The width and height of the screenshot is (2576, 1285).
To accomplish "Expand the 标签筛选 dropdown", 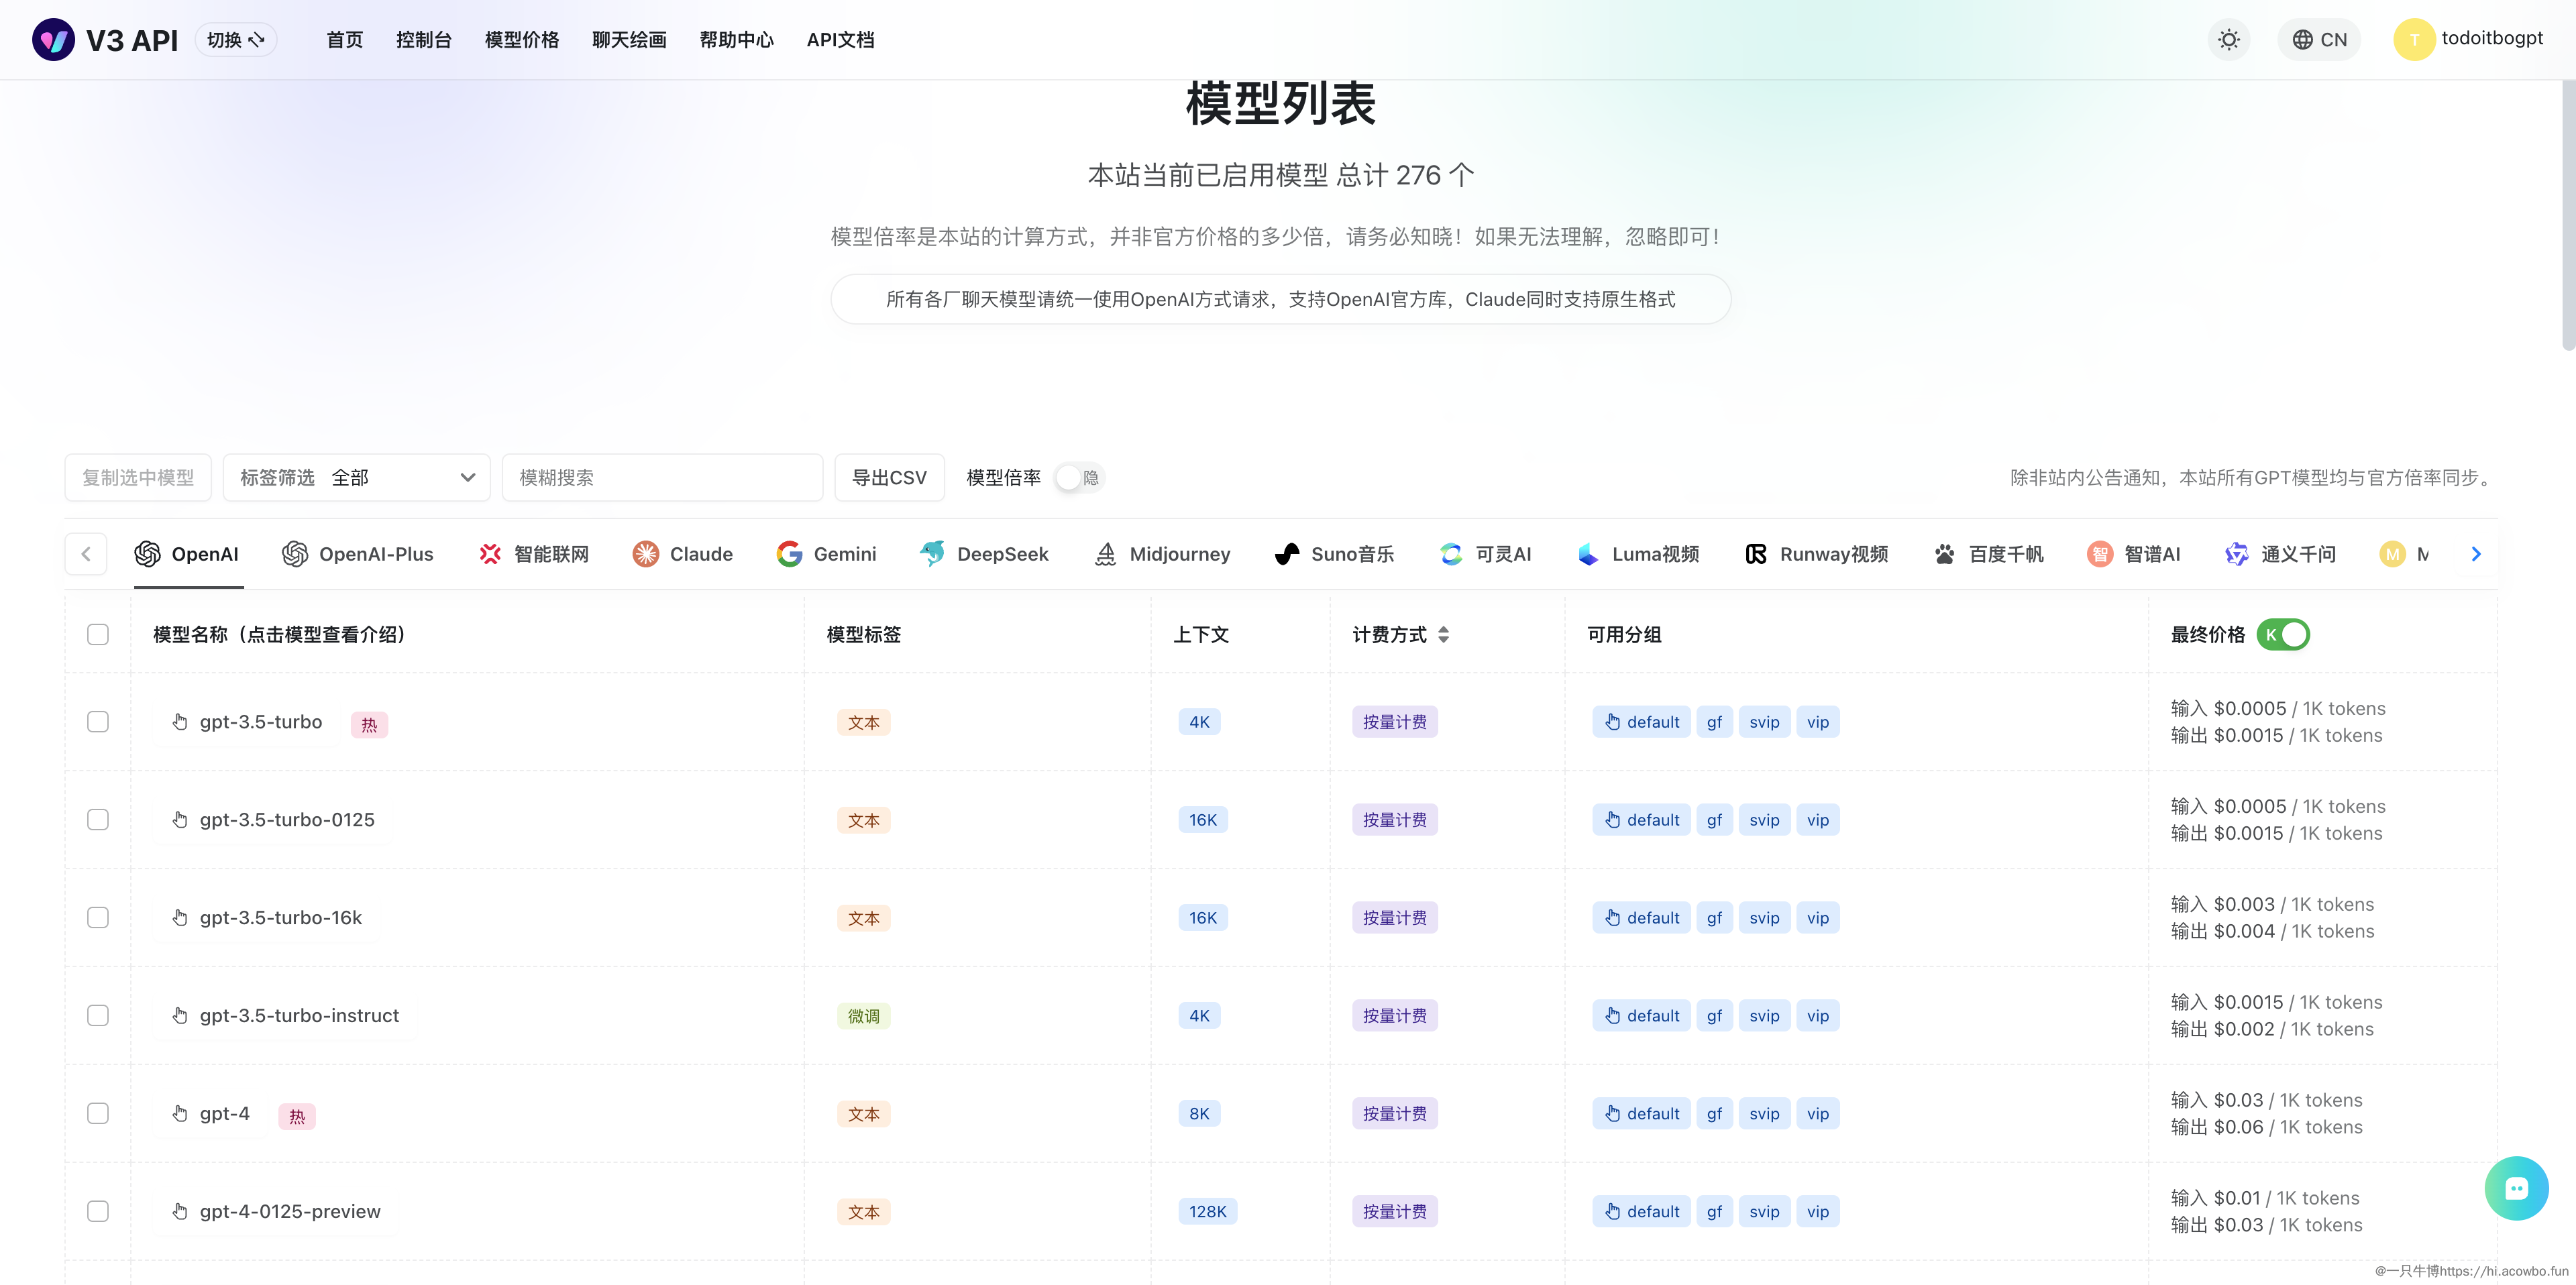I will (356, 478).
